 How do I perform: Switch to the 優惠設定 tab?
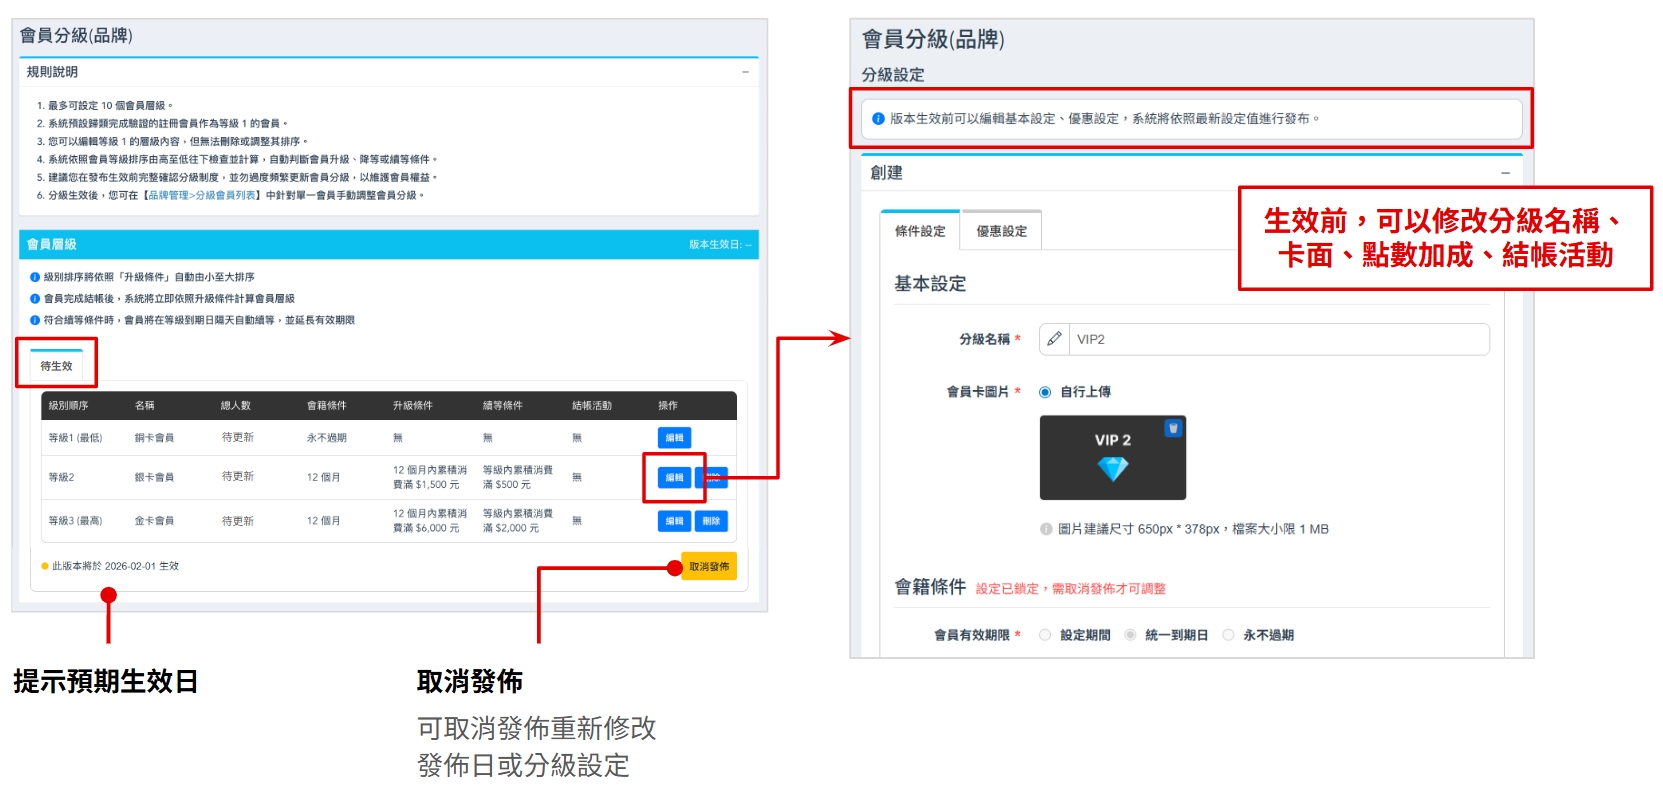tap(1001, 231)
